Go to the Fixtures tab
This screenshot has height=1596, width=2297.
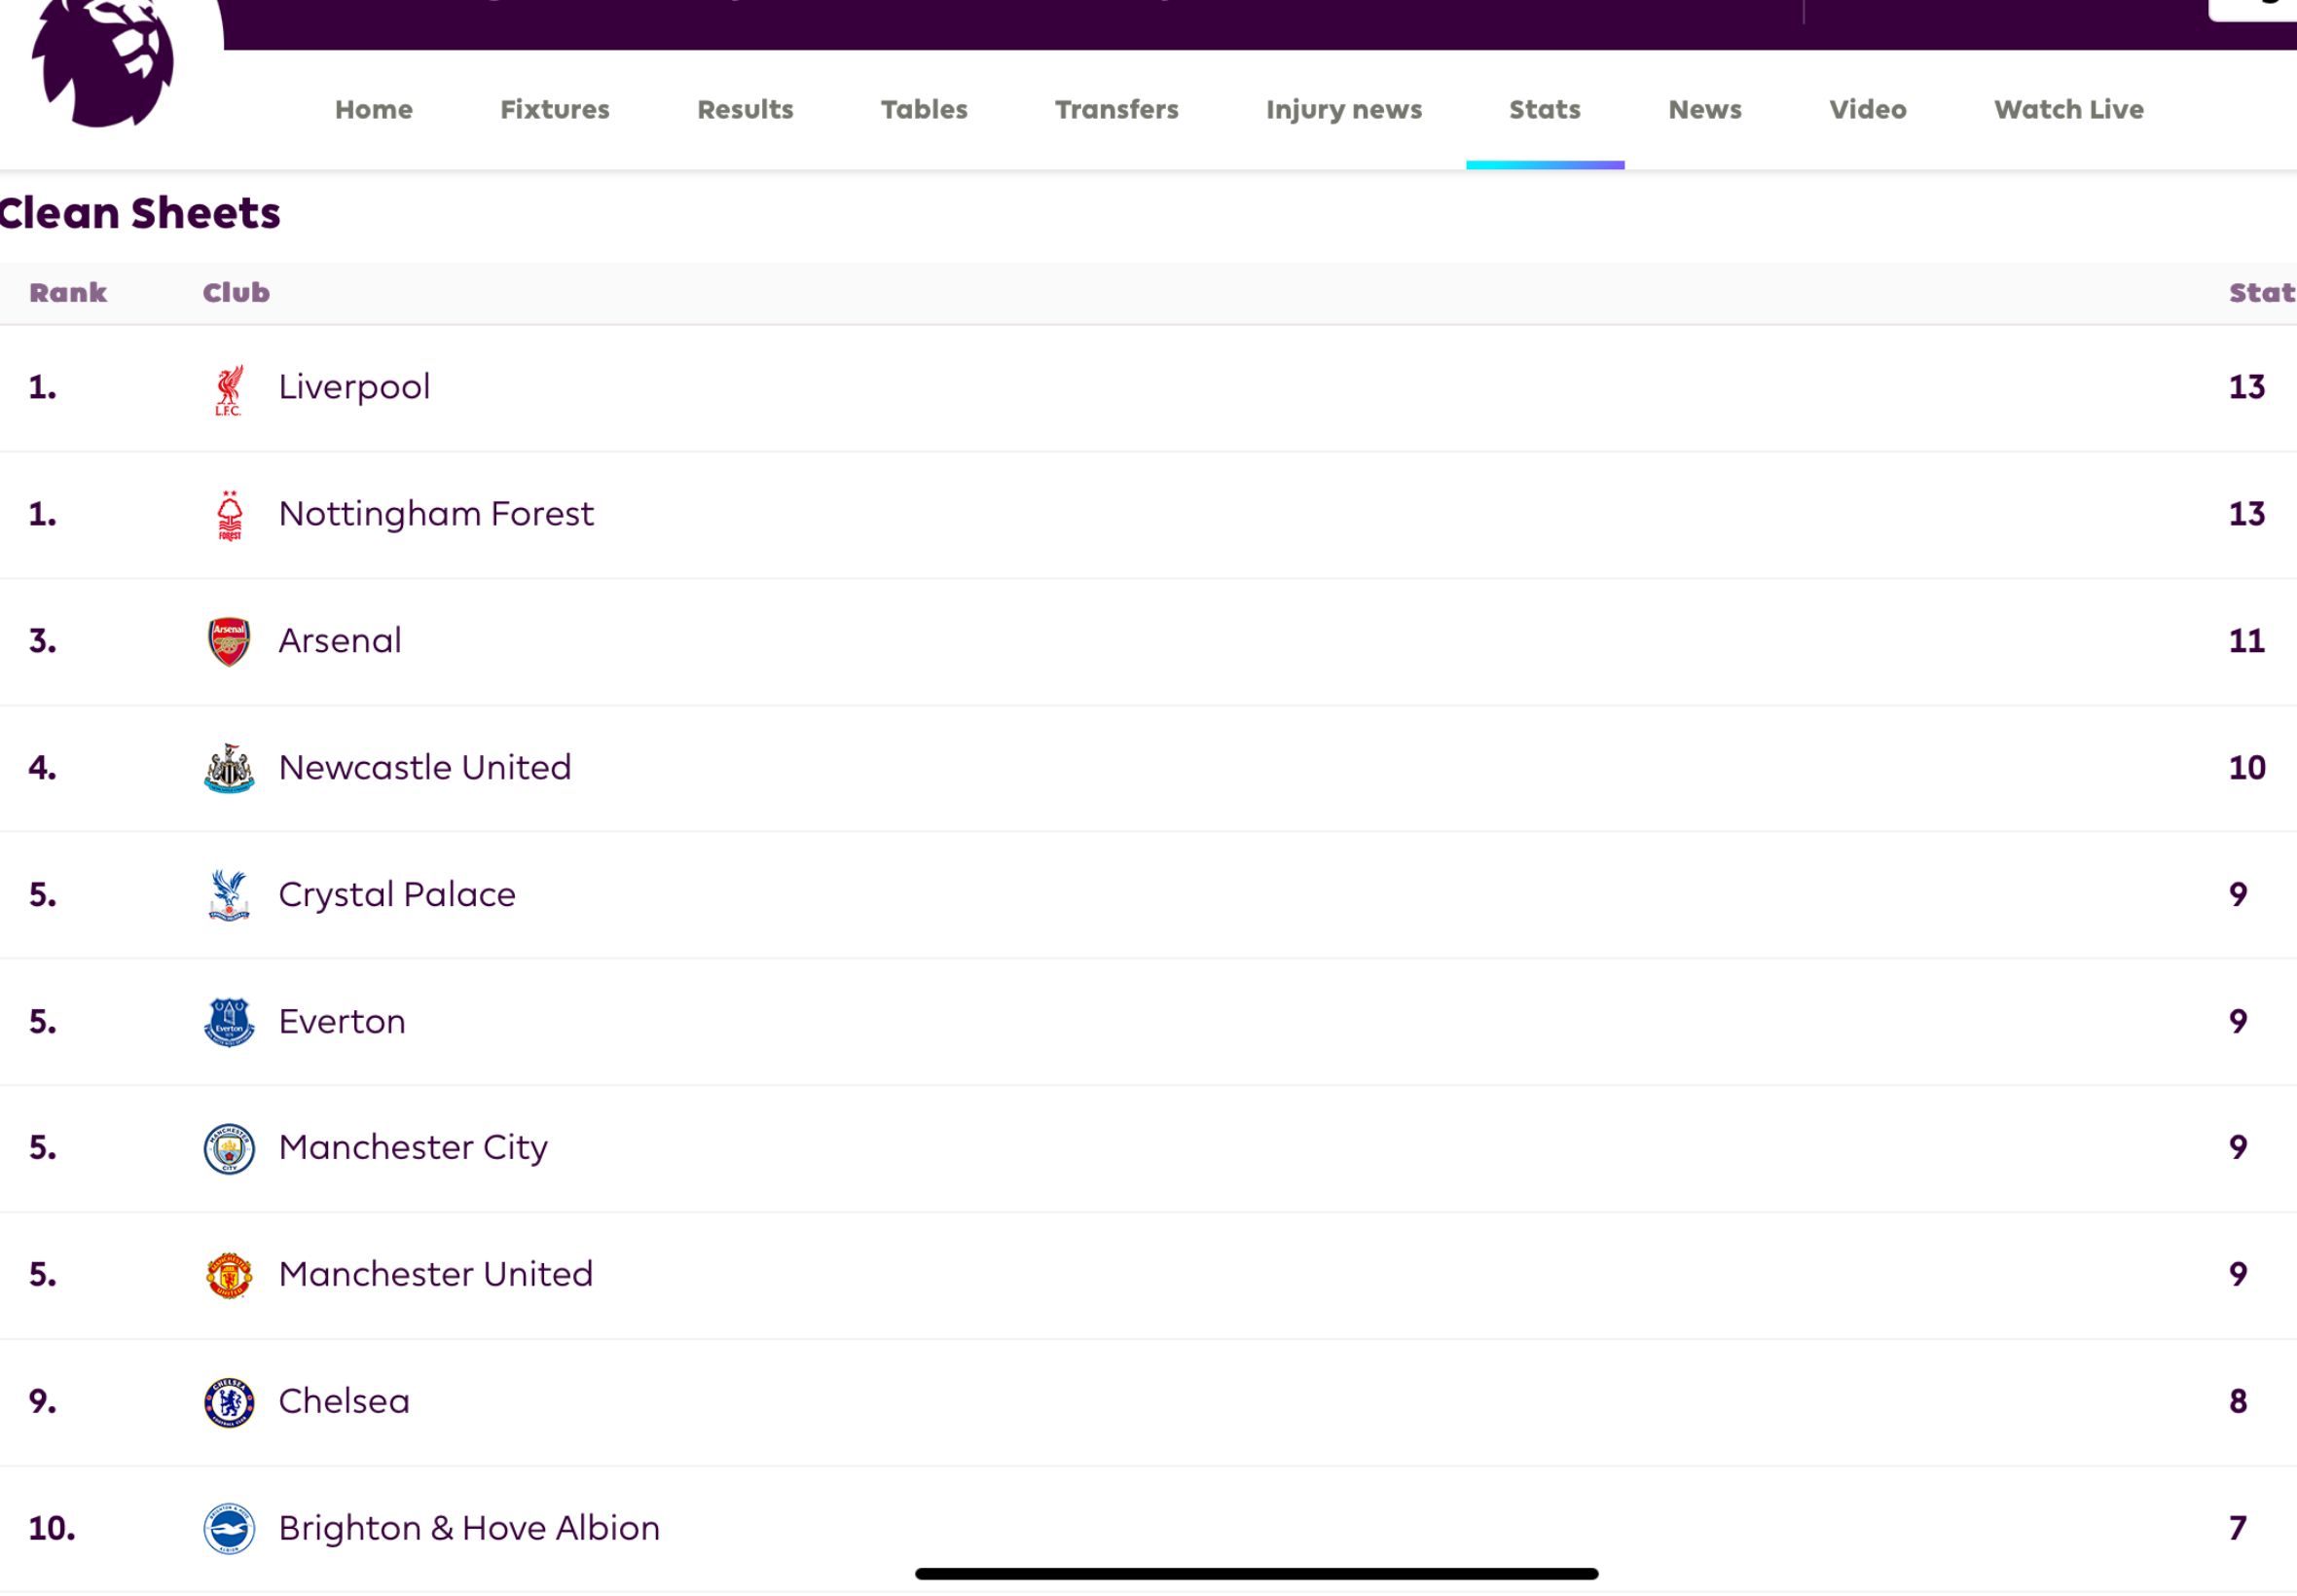(x=555, y=109)
